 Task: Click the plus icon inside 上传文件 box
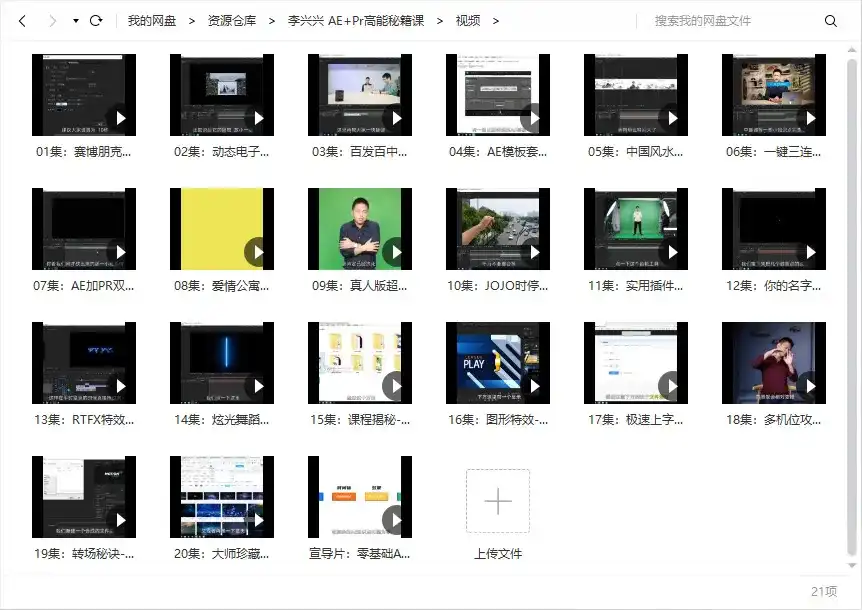499,500
